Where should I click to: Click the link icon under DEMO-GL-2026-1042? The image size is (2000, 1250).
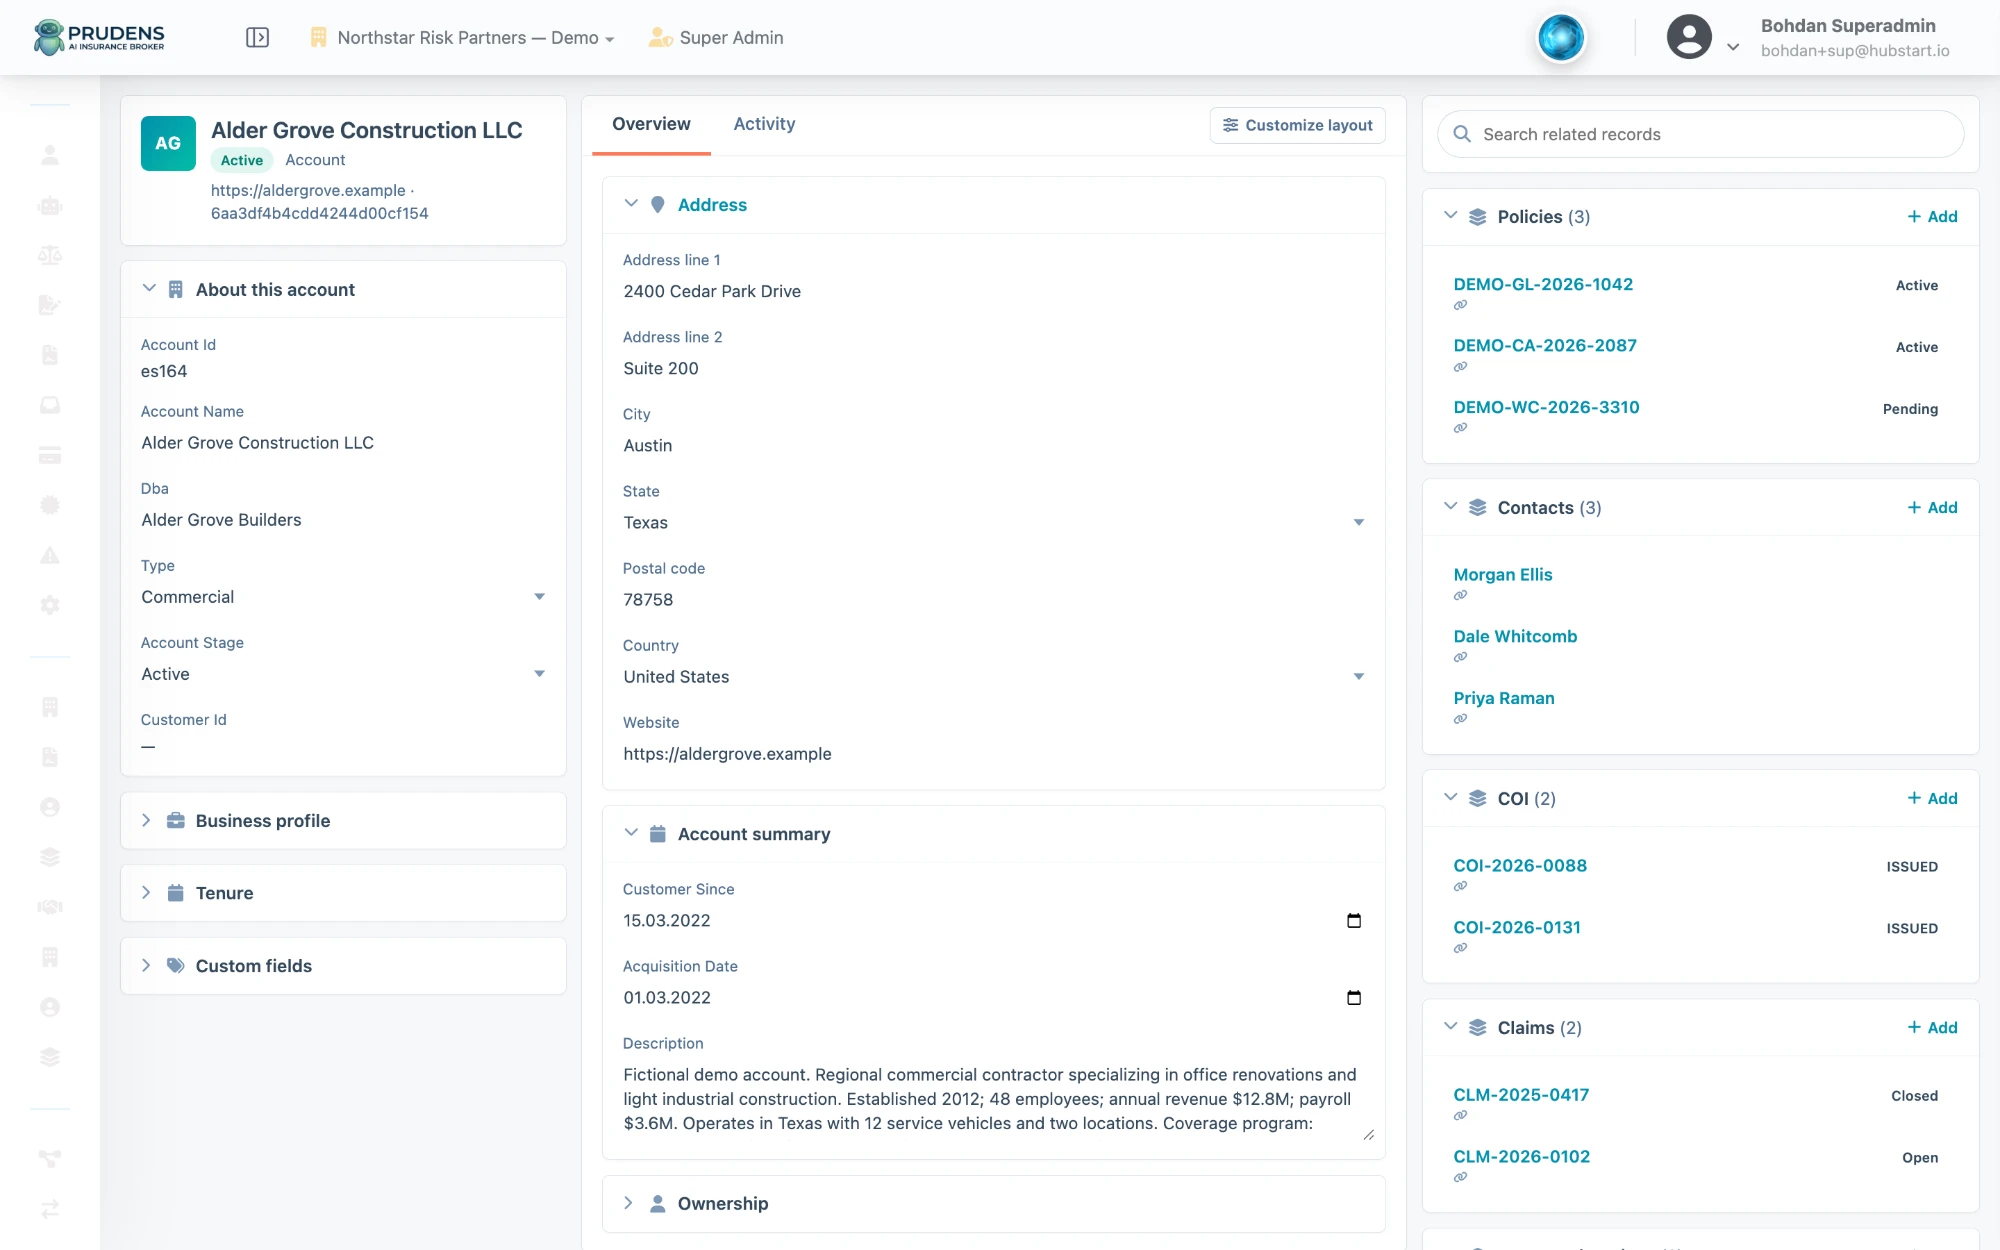click(1460, 305)
